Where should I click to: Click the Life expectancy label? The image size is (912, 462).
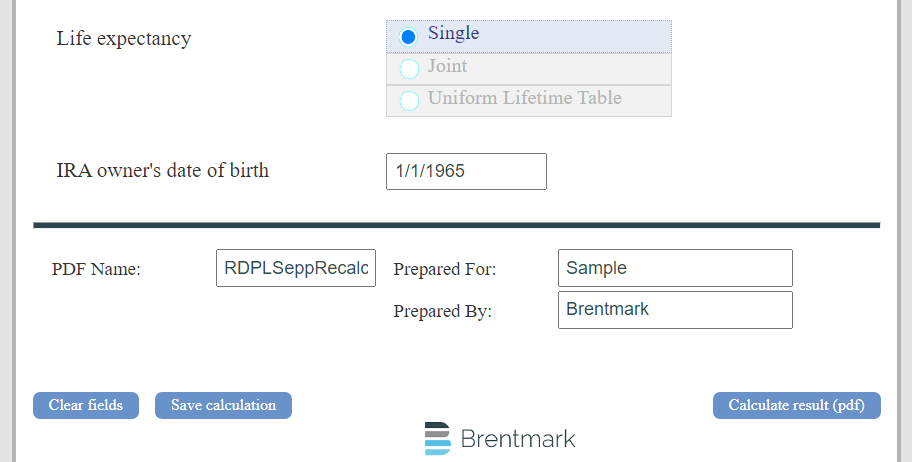(x=124, y=39)
